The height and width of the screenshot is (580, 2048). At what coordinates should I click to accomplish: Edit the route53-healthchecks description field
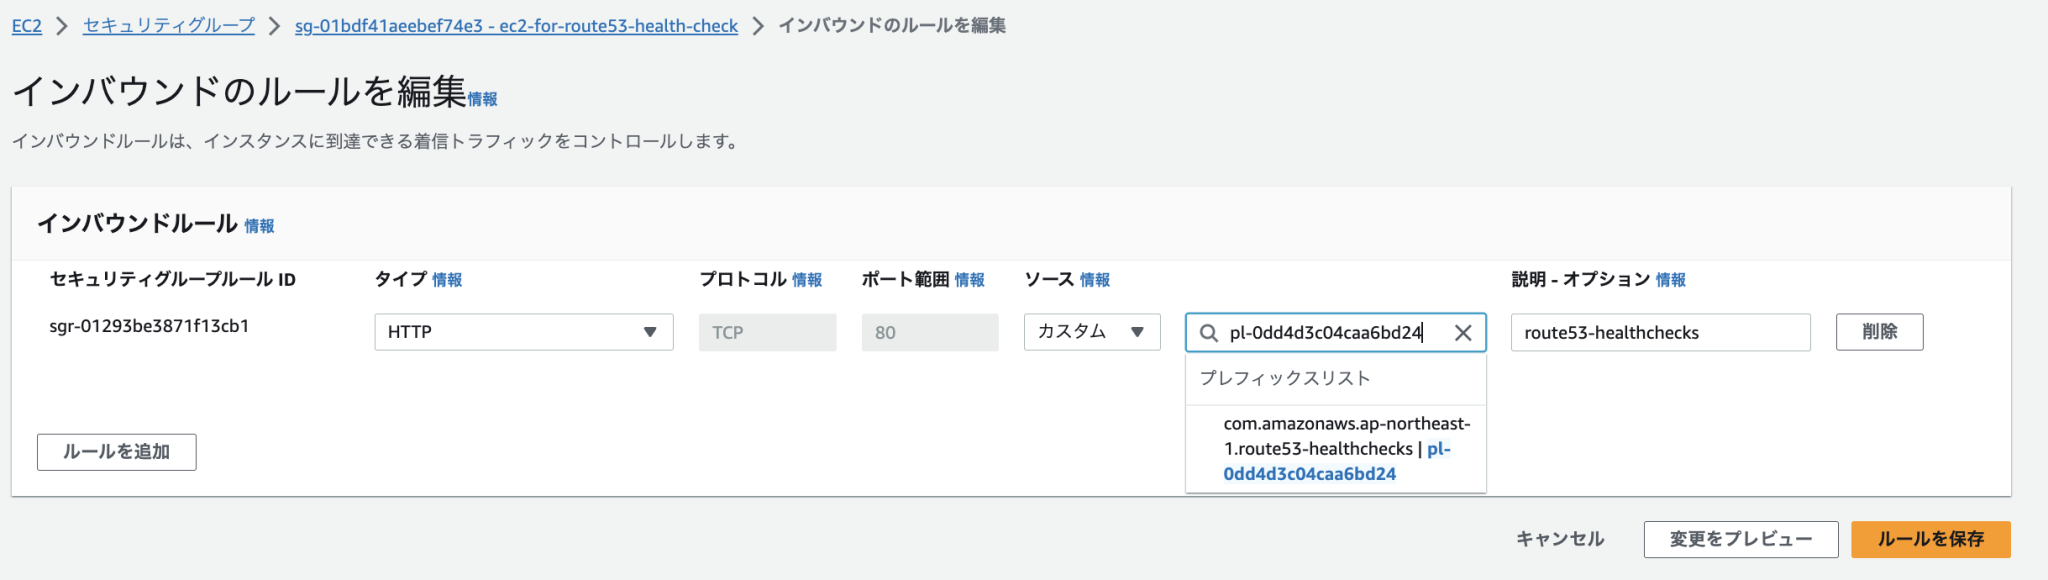pyautogui.click(x=1660, y=332)
